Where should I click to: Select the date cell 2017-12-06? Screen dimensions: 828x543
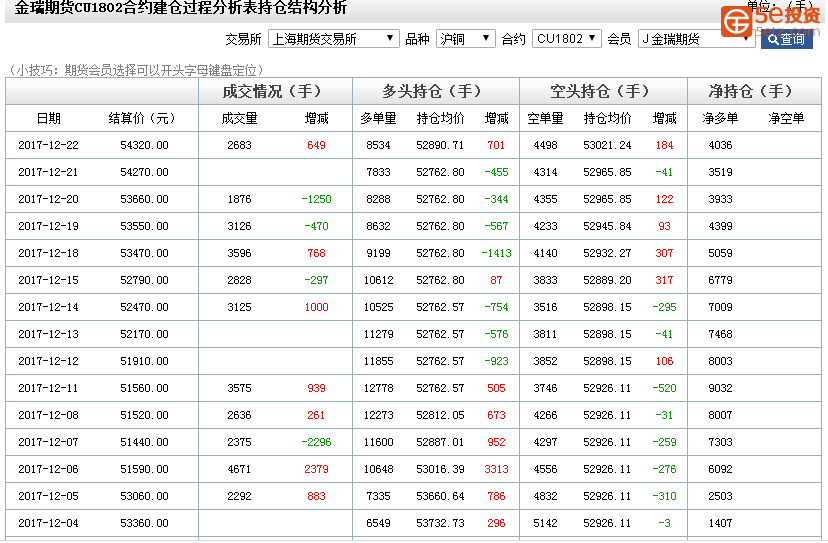click(48, 469)
